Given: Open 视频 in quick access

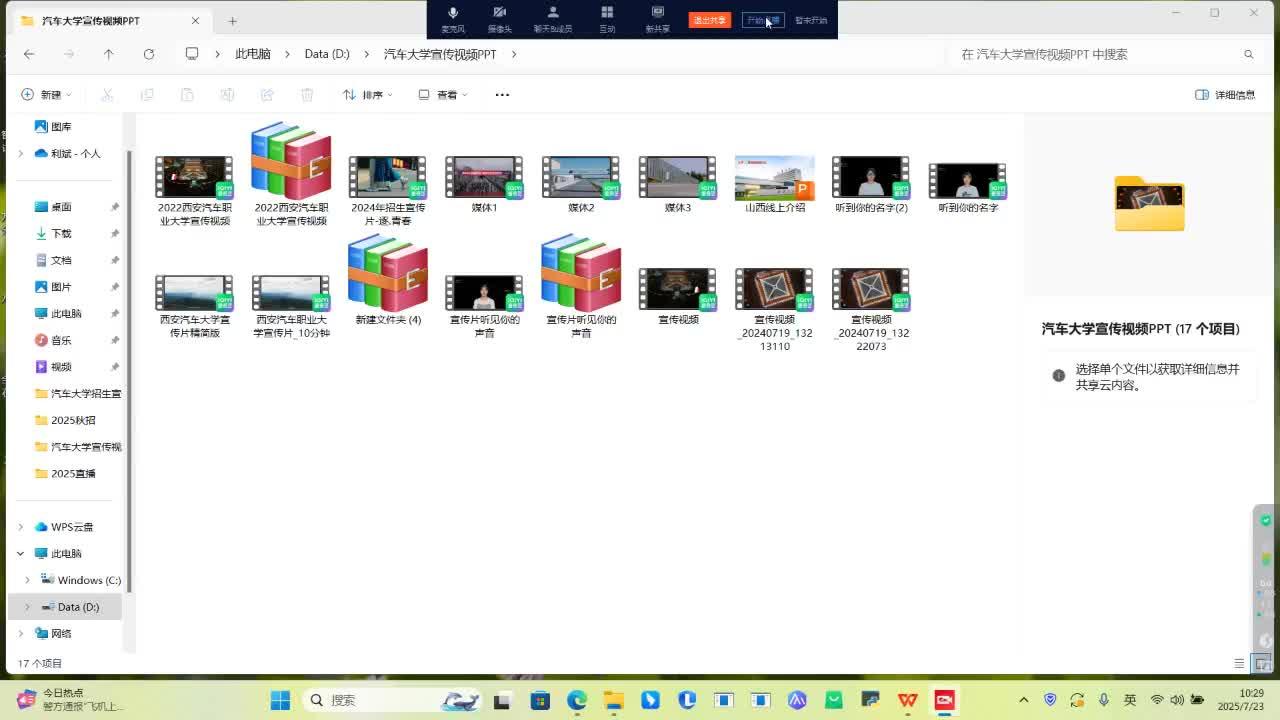Looking at the screenshot, I should point(61,367).
